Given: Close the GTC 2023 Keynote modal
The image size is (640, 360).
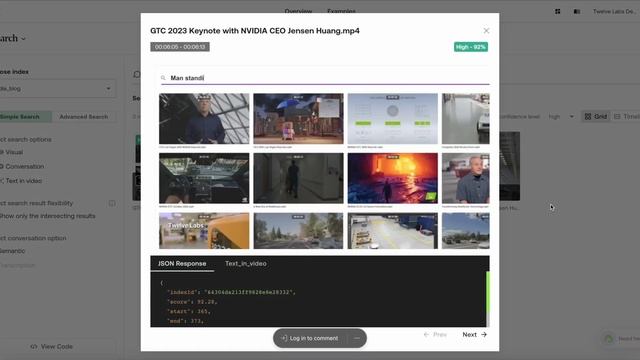Looking at the screenshot, I should pyautogui.click(x=486, y=31).
